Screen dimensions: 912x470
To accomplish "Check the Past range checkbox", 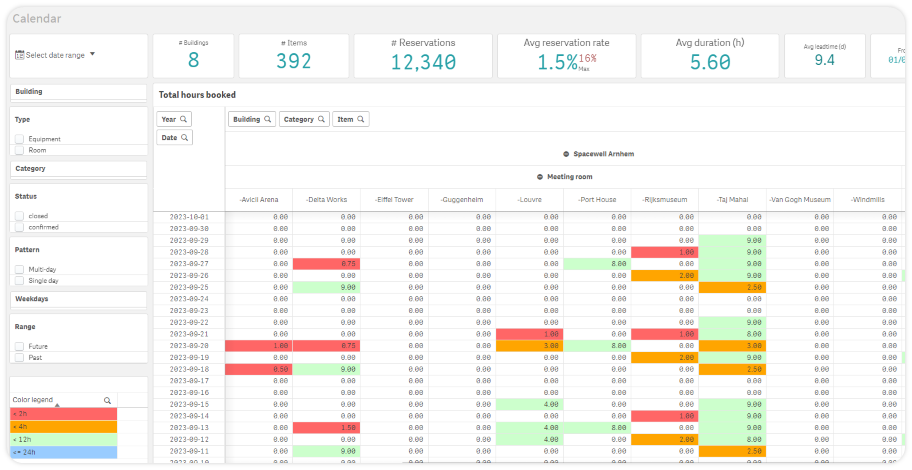I will tap(20, 357).
